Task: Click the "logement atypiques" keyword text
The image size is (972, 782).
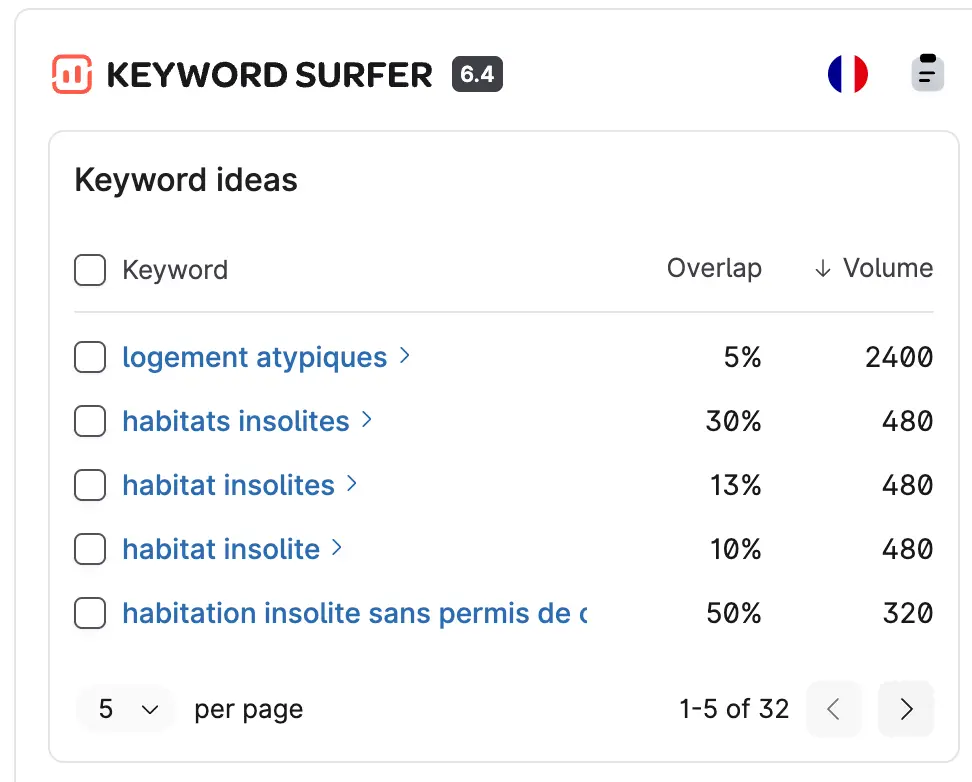Action: coord(252,357)
